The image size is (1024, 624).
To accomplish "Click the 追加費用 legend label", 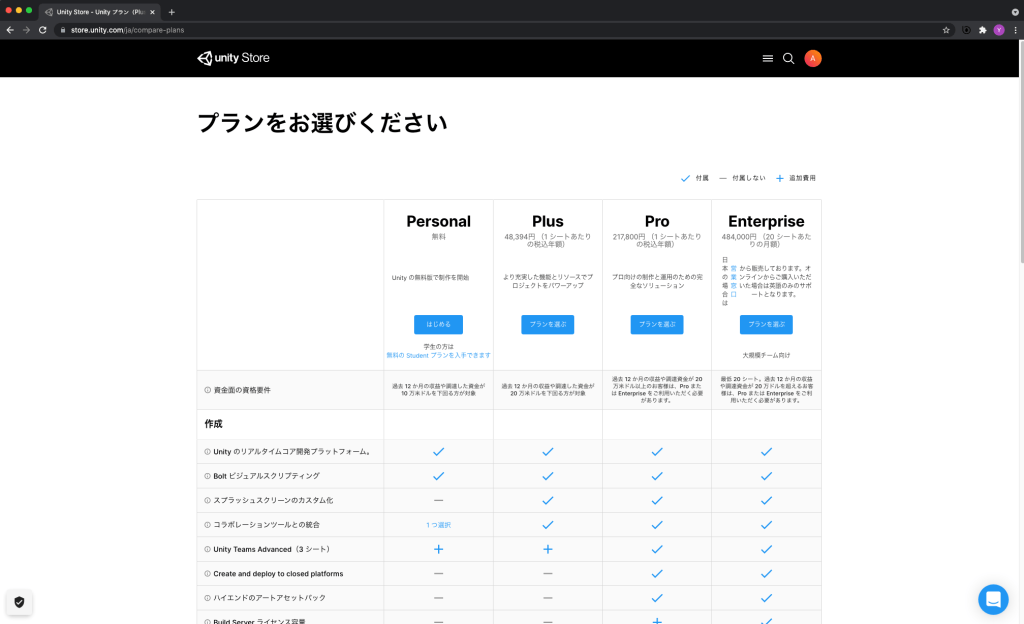I will [x=802, y=178].
